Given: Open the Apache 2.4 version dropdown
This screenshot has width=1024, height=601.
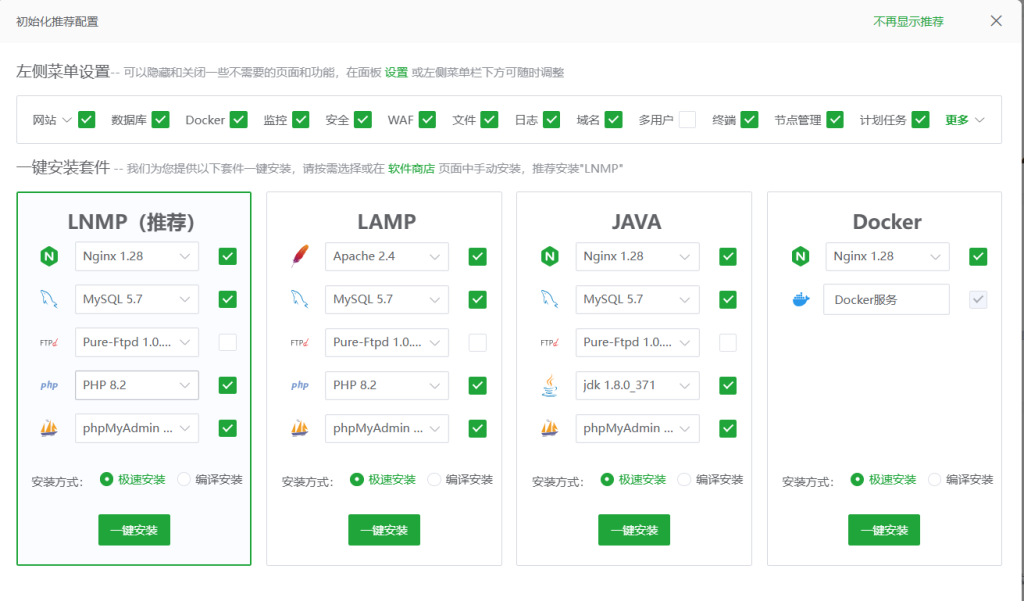Looking at the screenshot, I should (x=387, y=257).
